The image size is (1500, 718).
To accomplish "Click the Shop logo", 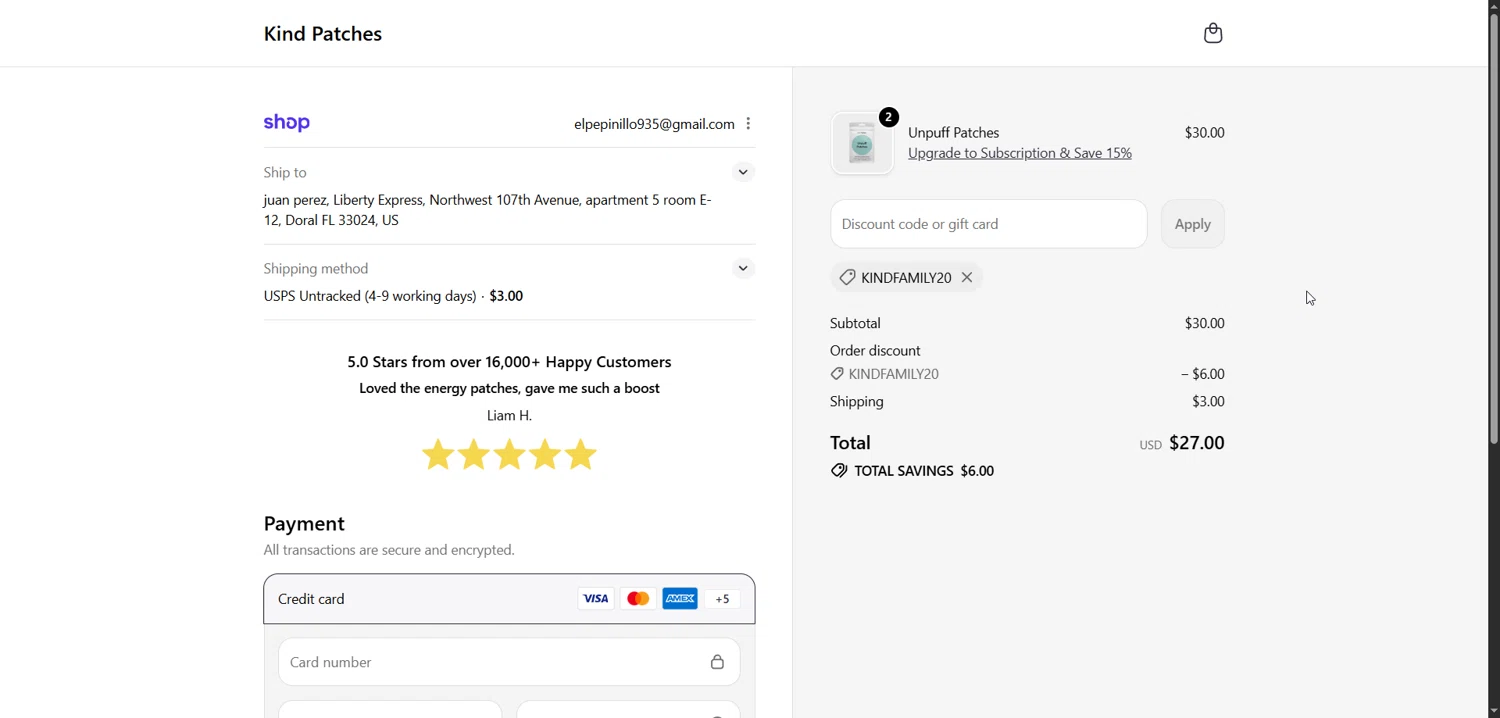I will tap(287, 123).
